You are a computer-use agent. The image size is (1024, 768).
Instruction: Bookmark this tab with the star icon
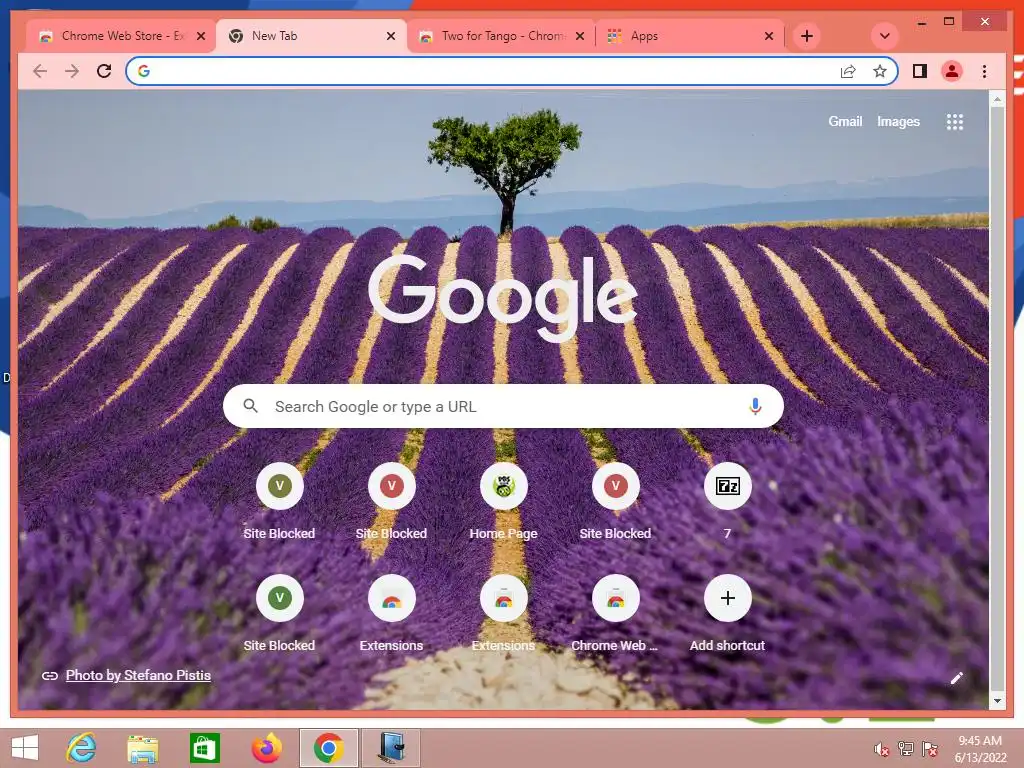[880, 71]
